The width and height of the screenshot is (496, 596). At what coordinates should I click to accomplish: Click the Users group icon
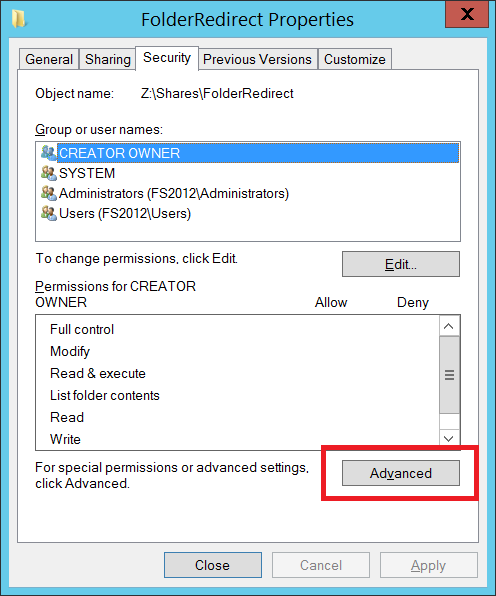point(49,213)
